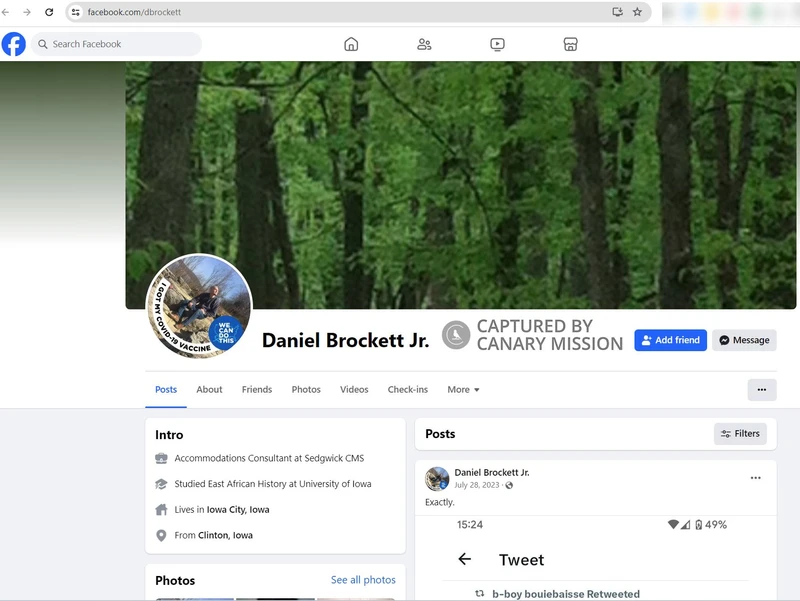This screenshot has height=601, width=800.
Task: Click the site information icon in the address bar
Action: 76,12
